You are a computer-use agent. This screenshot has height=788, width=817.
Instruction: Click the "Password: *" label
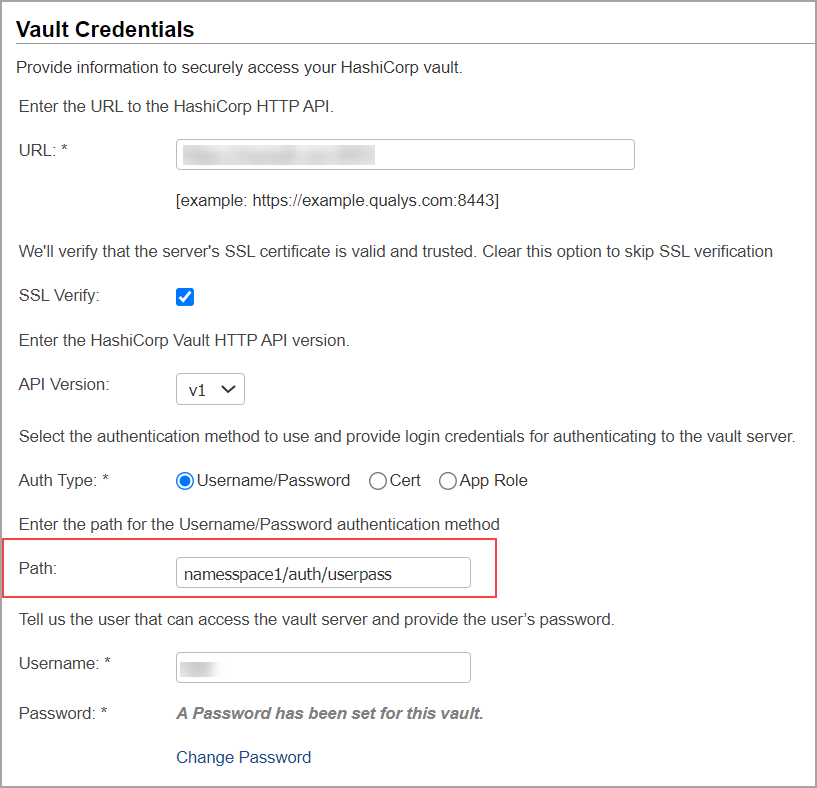[63, 713]
